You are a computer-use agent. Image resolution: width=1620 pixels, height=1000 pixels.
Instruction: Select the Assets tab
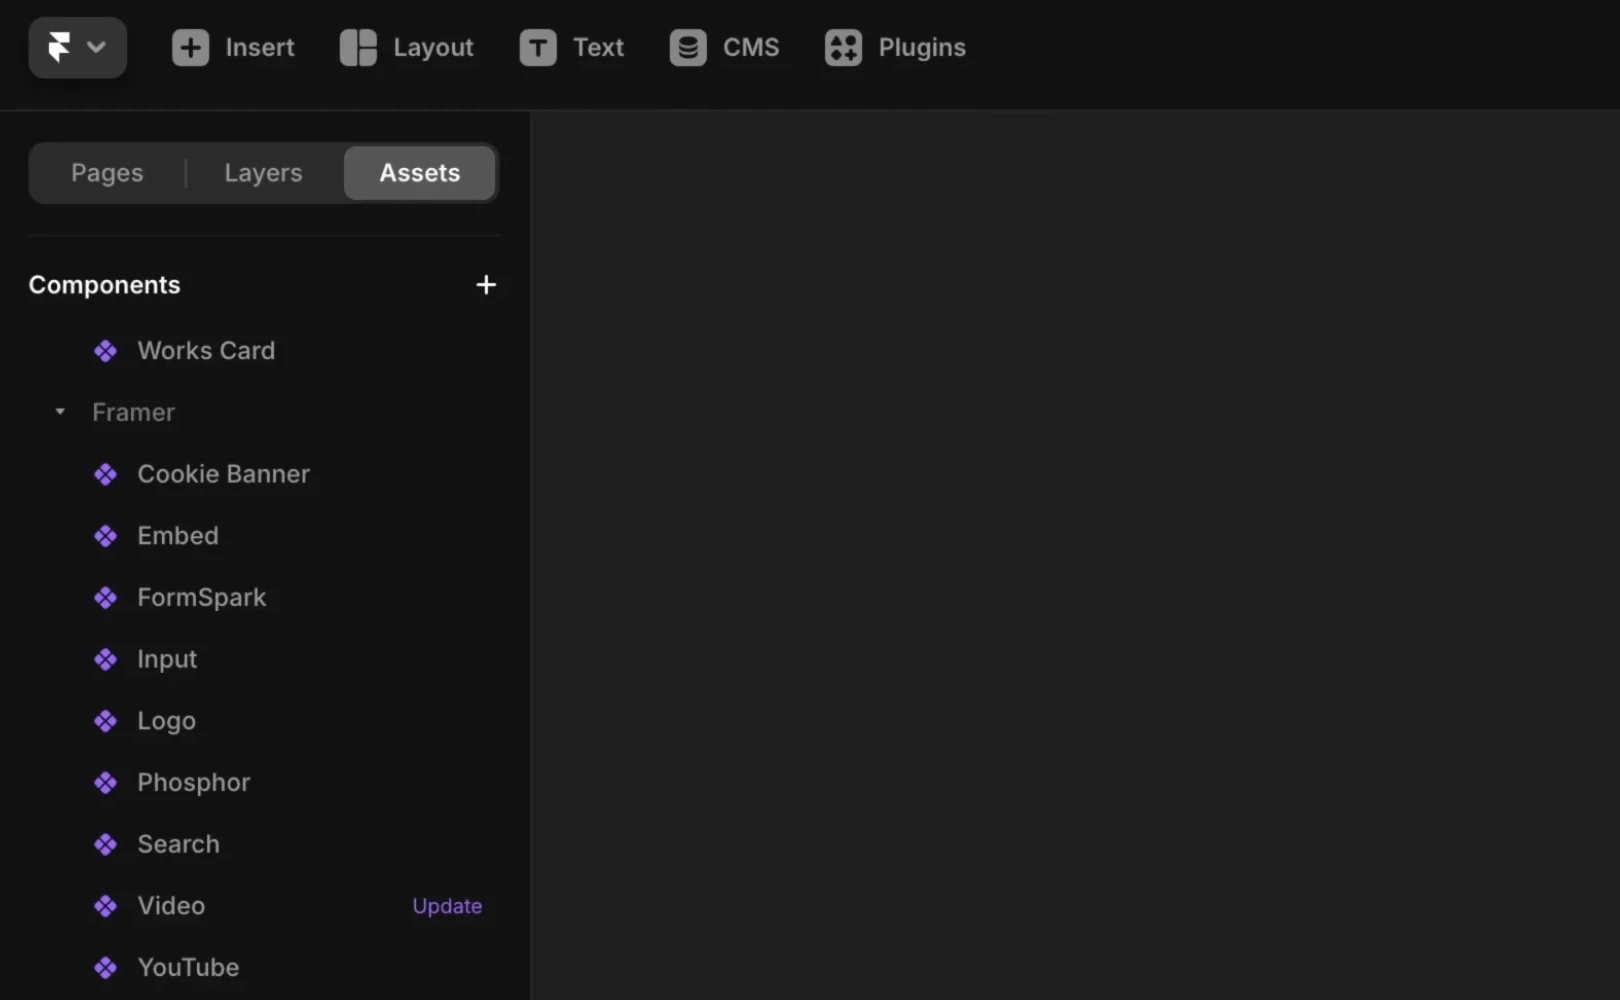coord(420,173)
